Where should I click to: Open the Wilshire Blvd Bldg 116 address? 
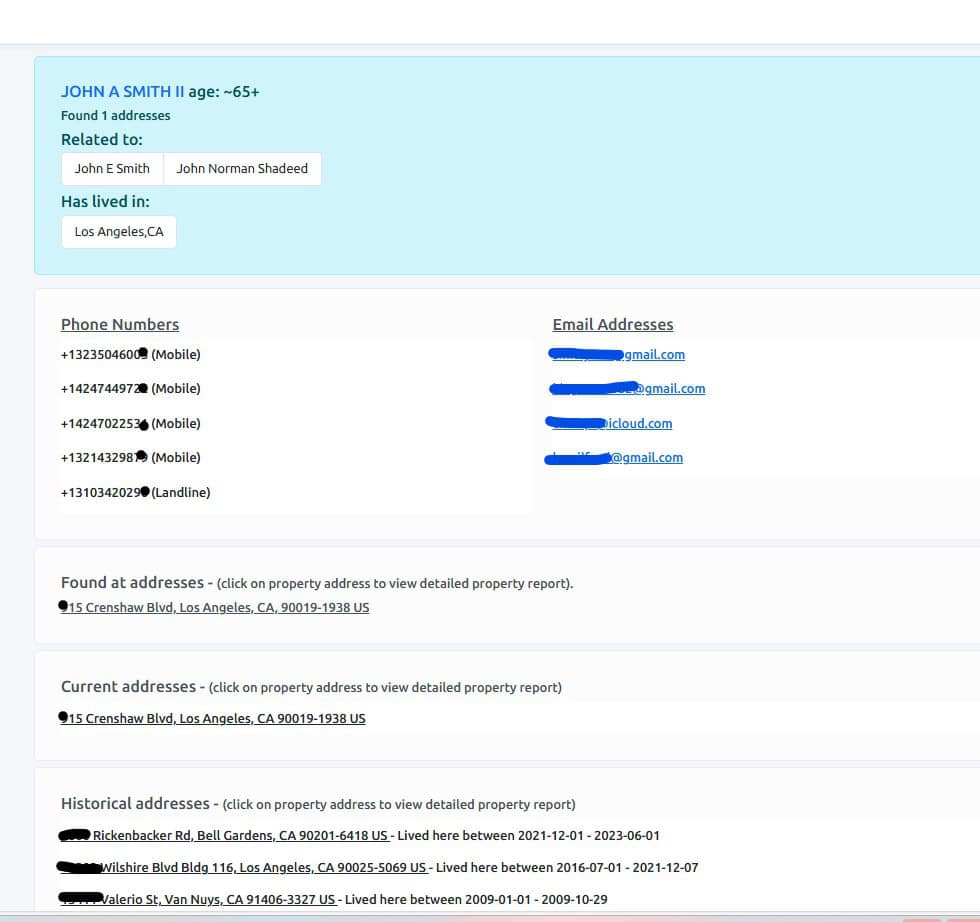[x=262, y=867]
